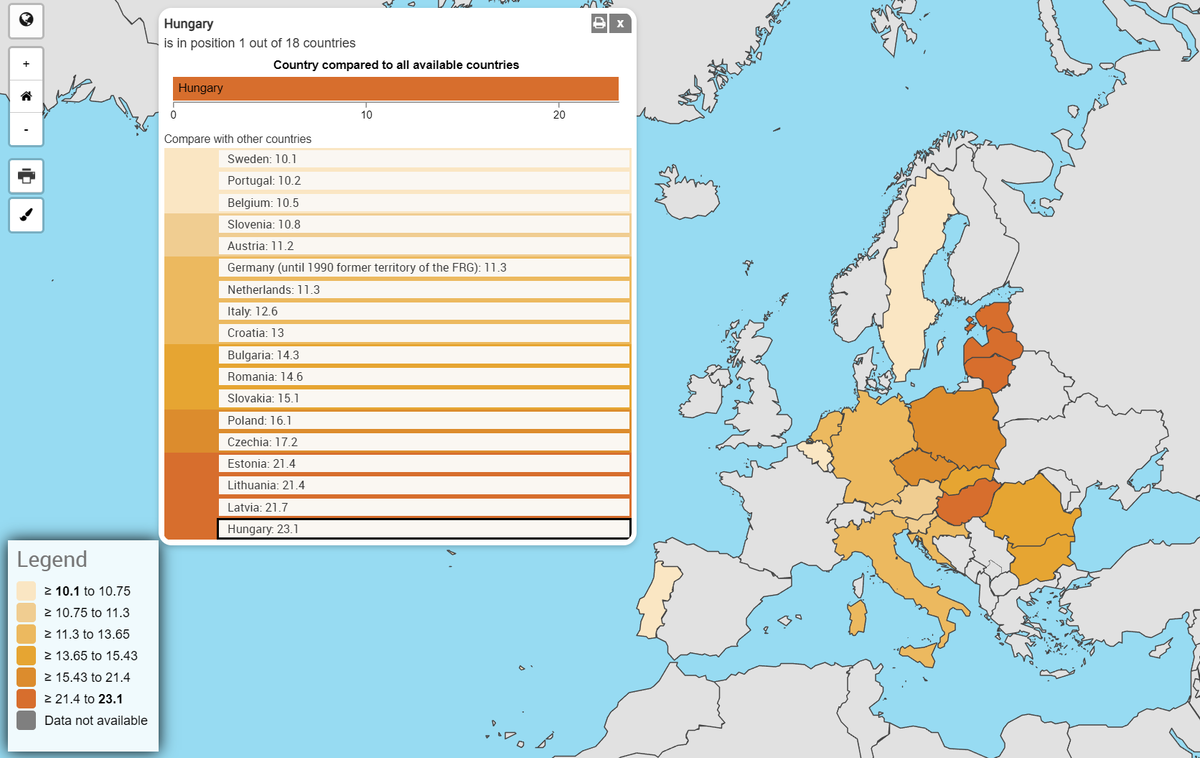Select the Romania: 14.6 row
The width and height of the screenshot is (1200, 758).
pos(424,377)
